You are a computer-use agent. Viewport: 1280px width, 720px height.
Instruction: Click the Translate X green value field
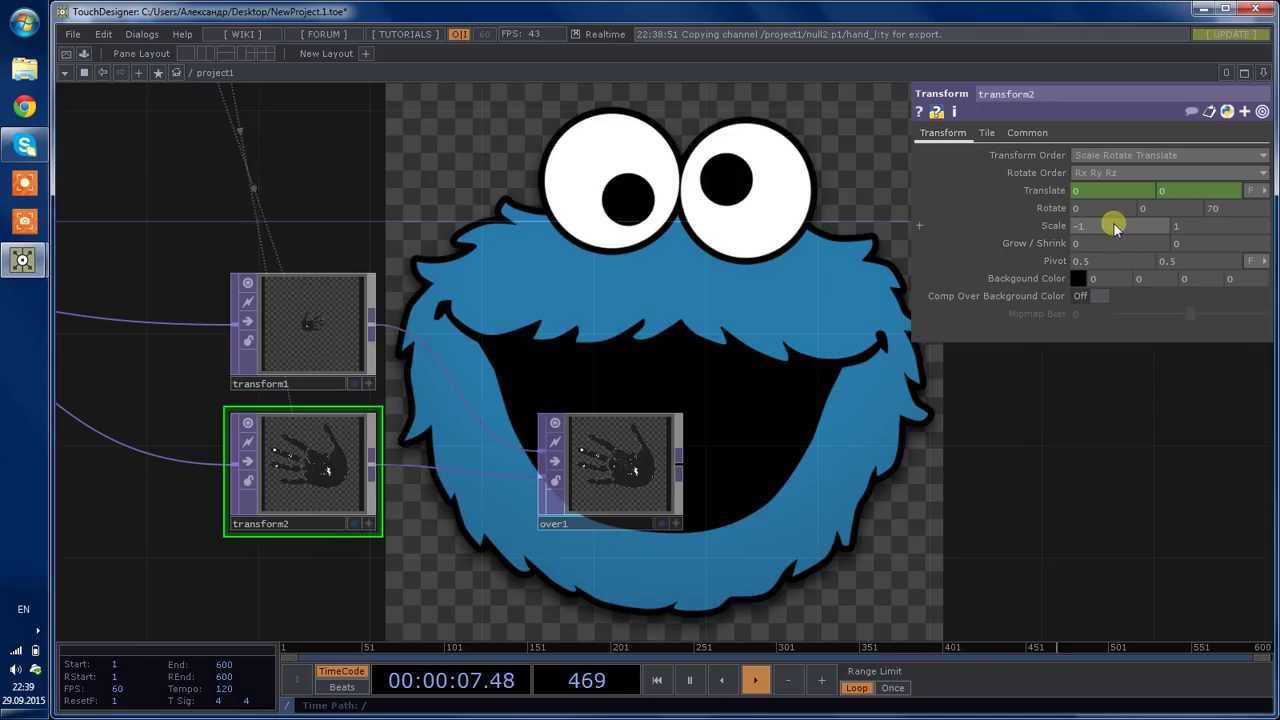point(1113,190)
